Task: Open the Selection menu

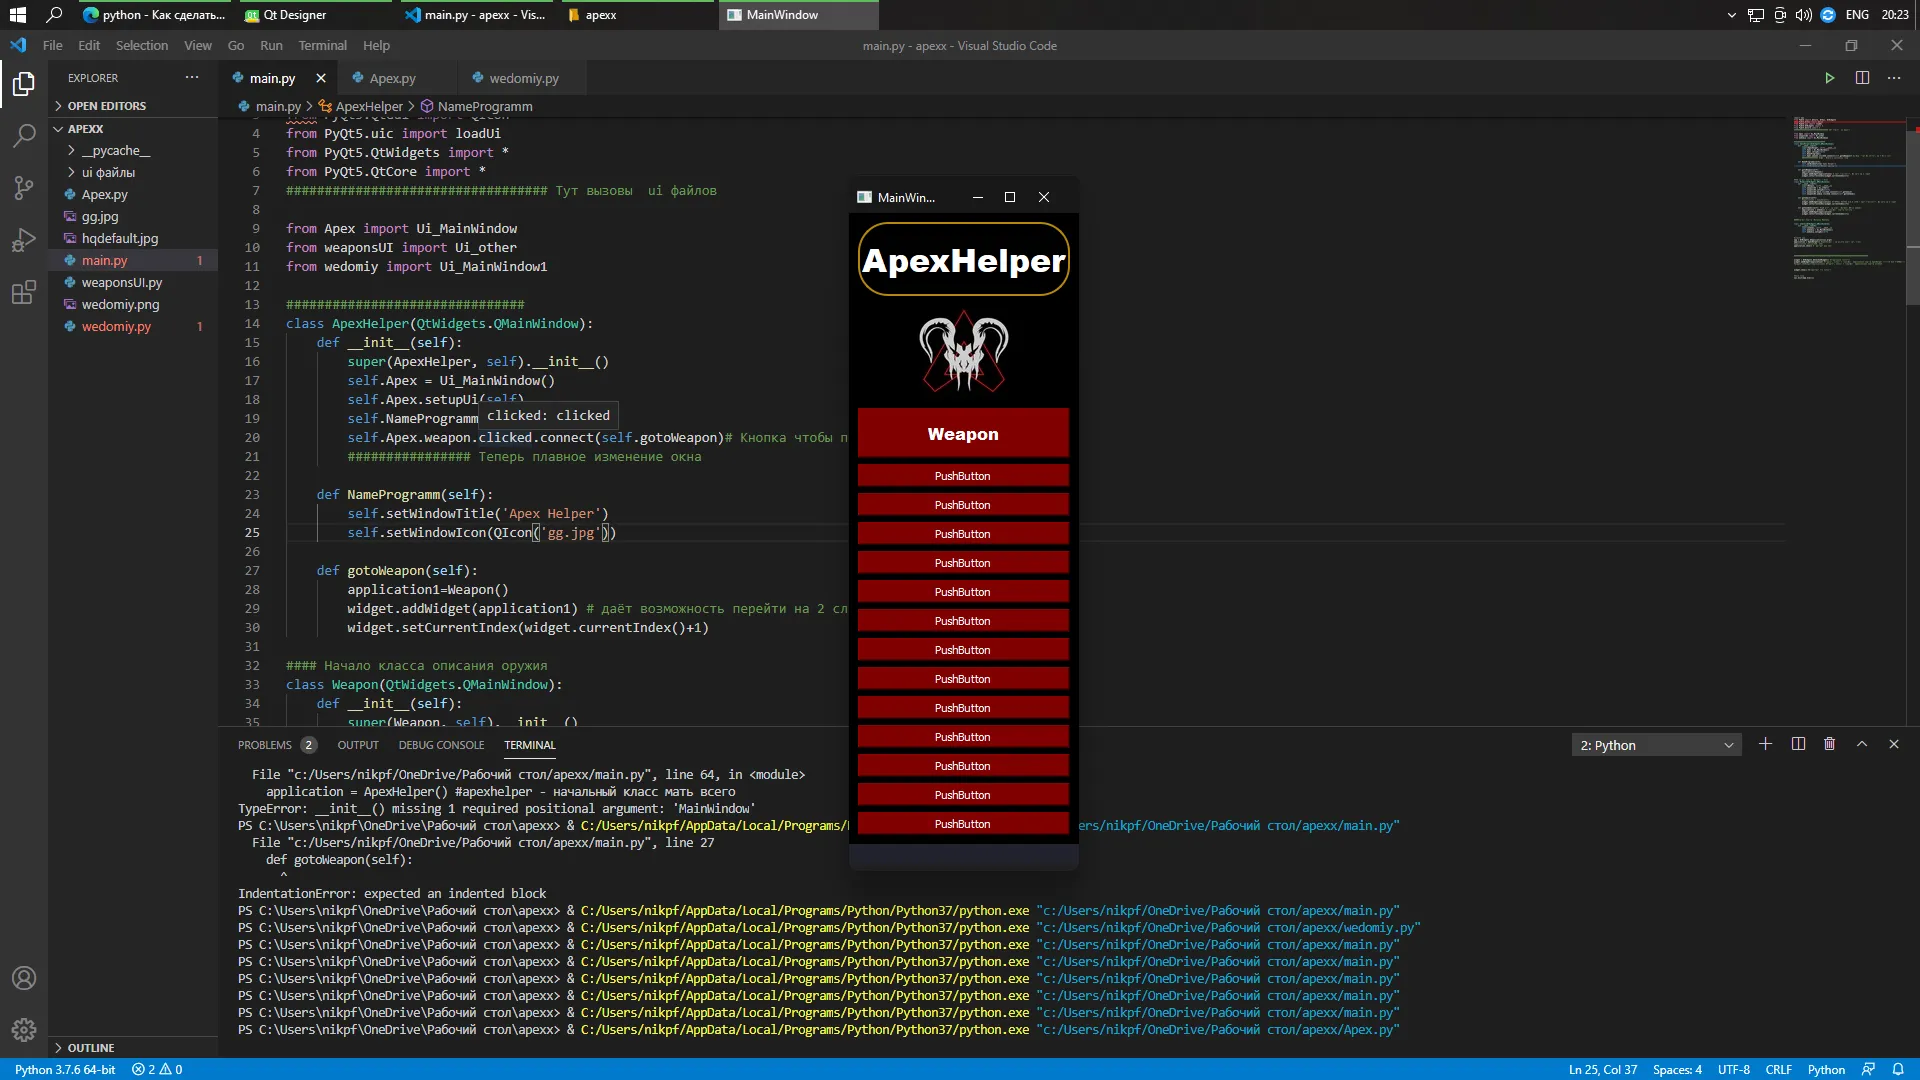Action: click(x=142, y=45)
